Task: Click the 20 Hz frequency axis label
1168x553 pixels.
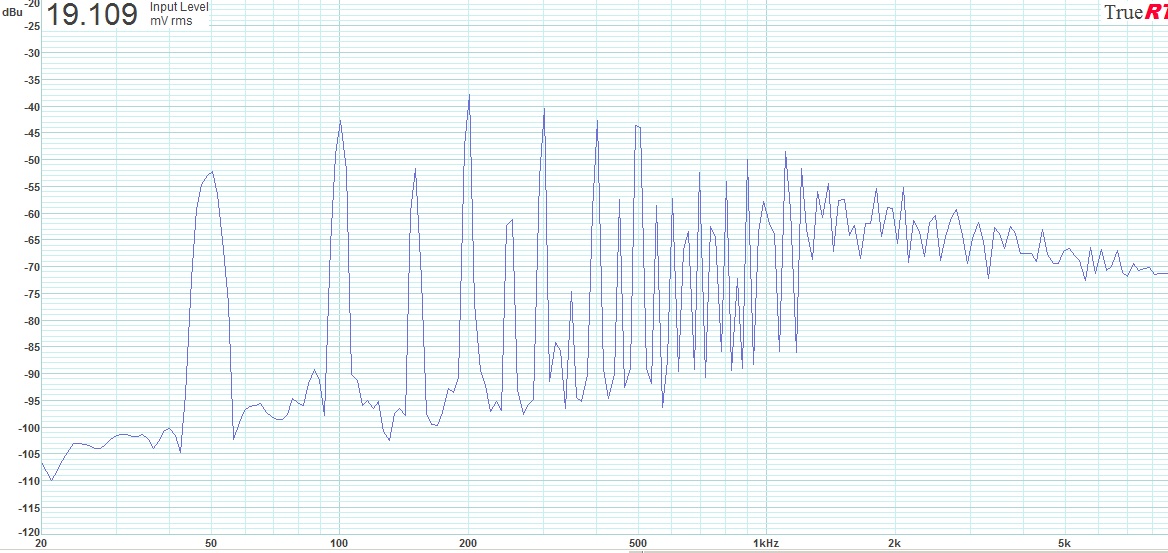Action: coord(41,544)
